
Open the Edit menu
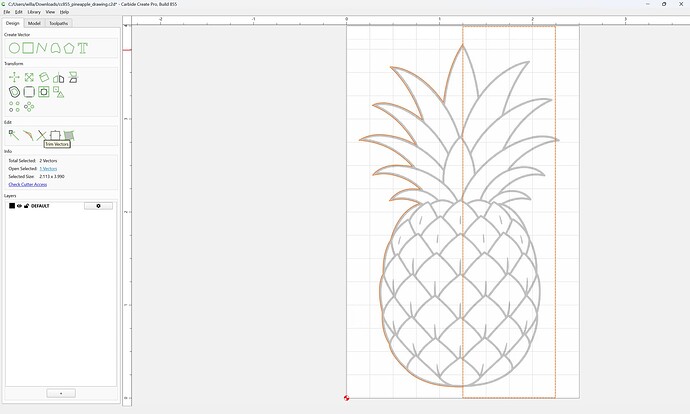[18, 12]
